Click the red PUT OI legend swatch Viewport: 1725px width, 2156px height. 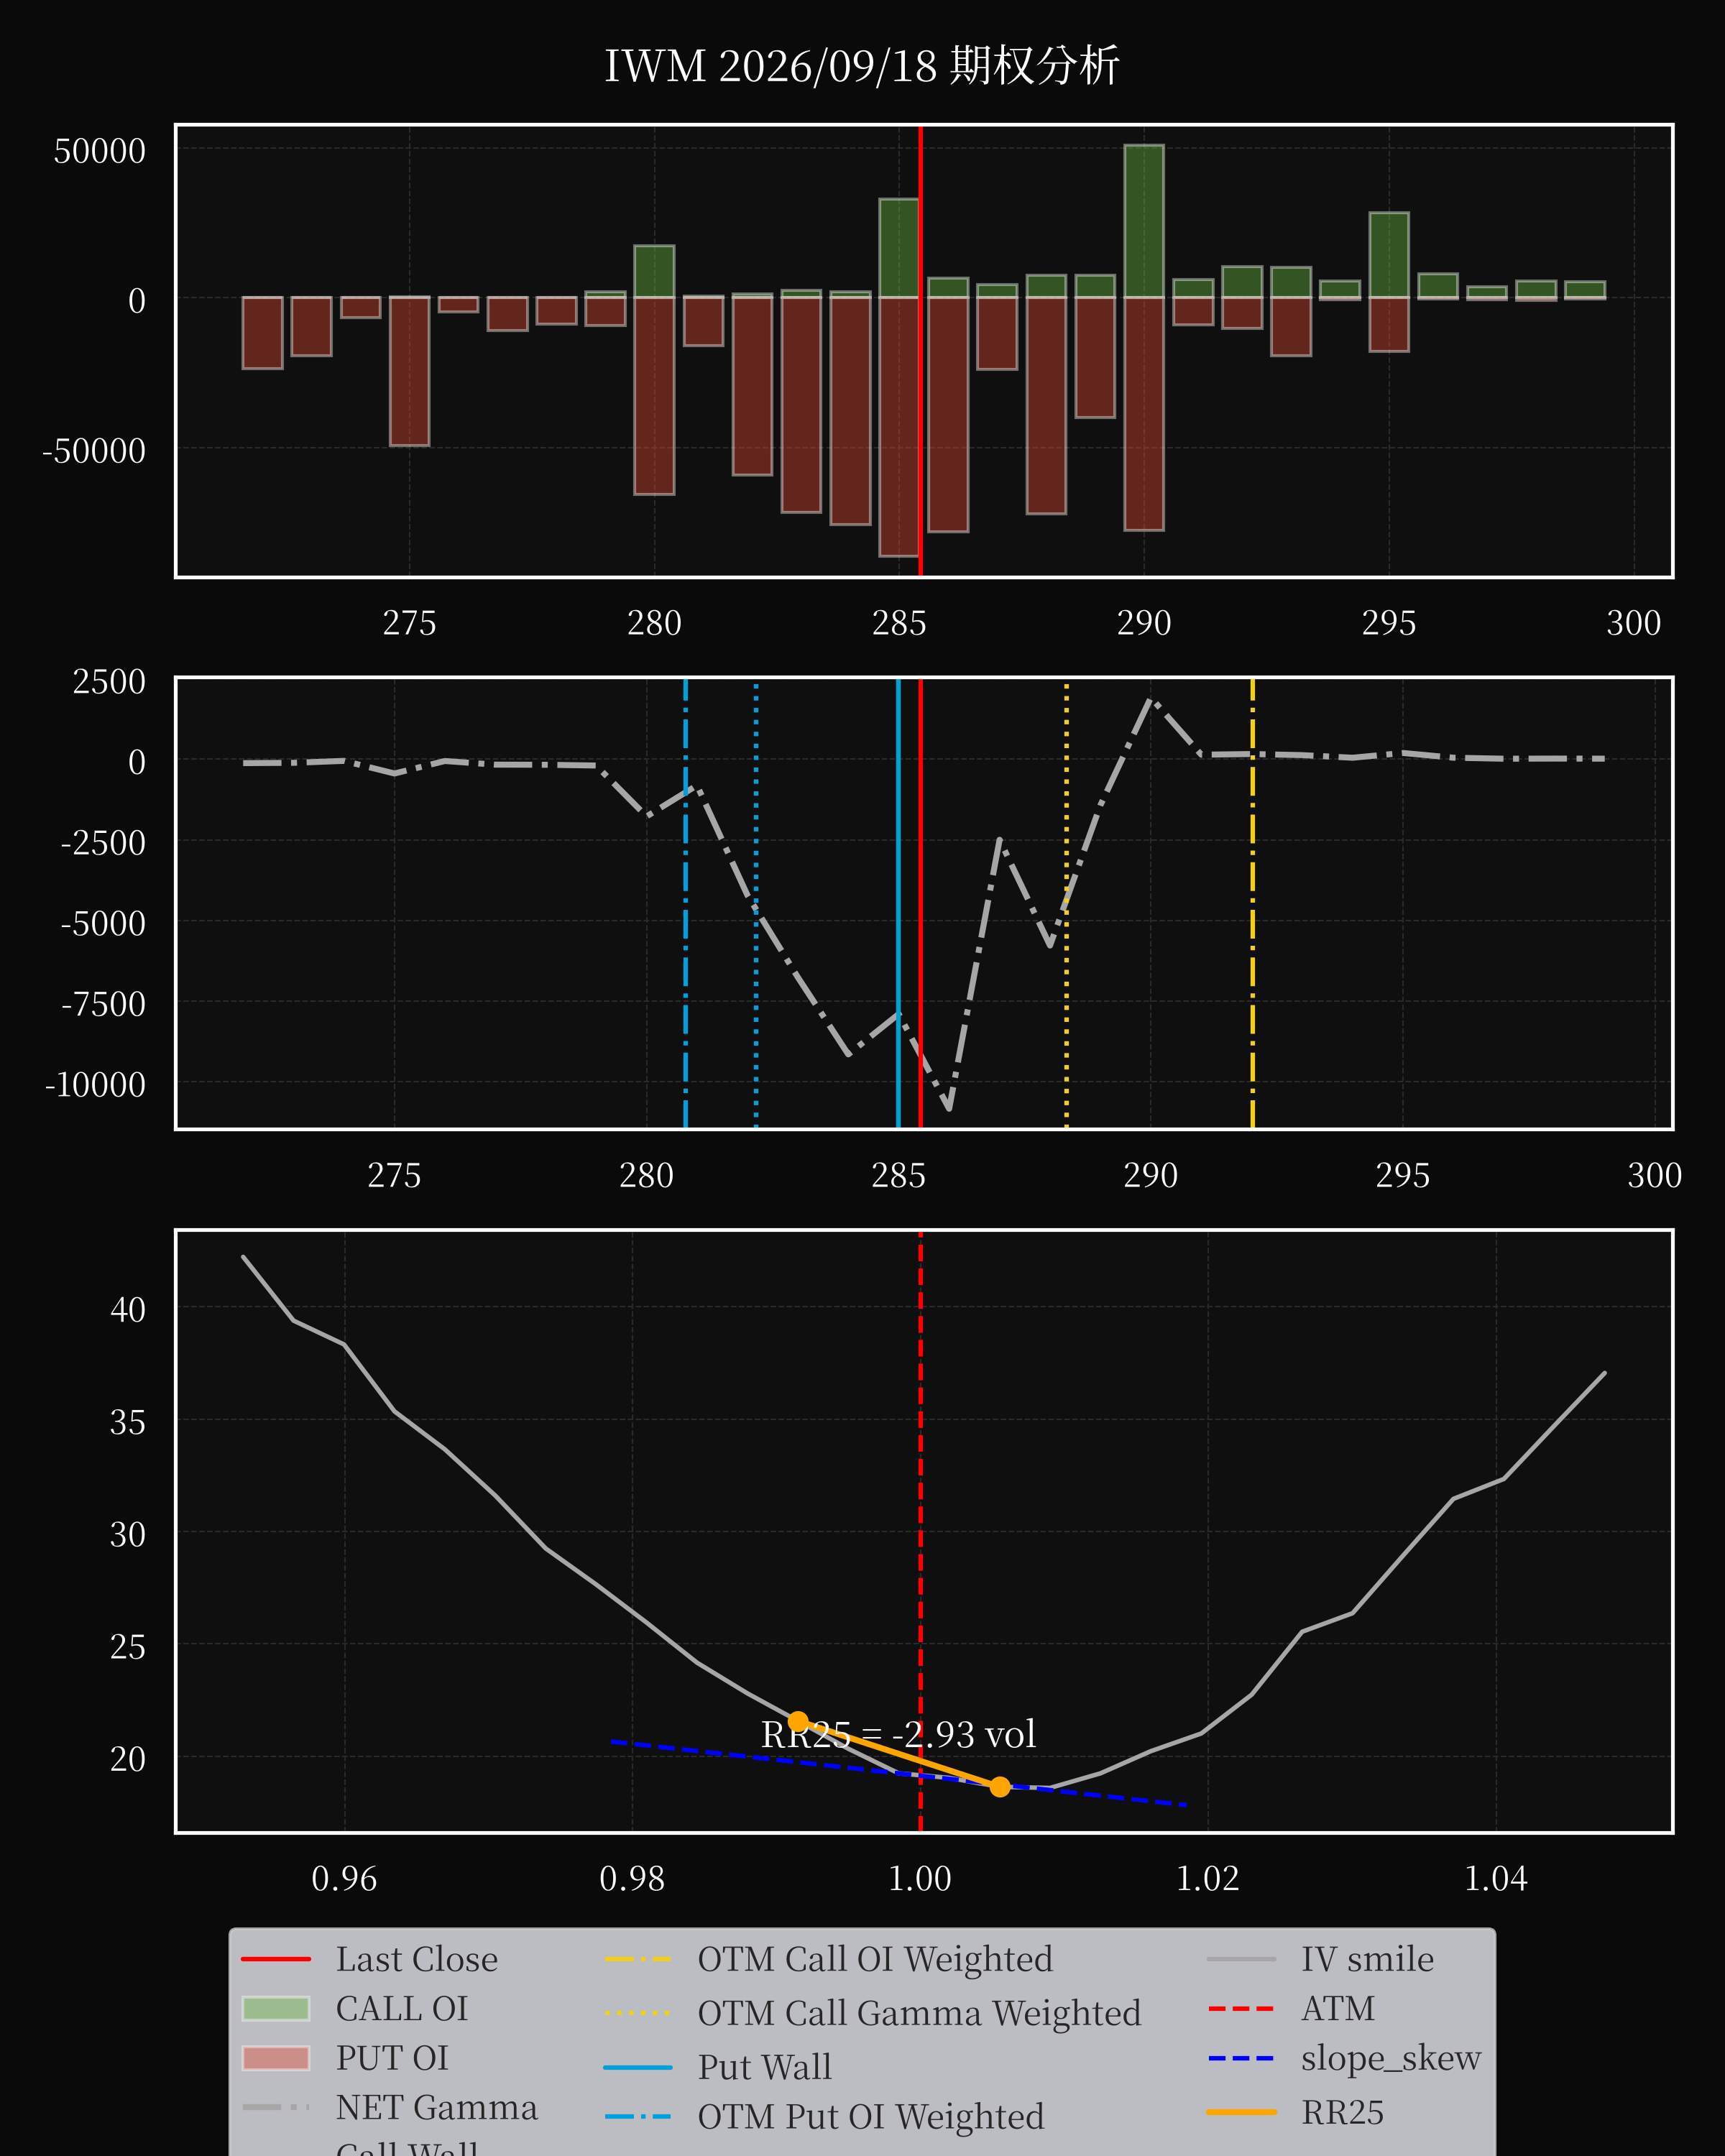(275, 2058)
